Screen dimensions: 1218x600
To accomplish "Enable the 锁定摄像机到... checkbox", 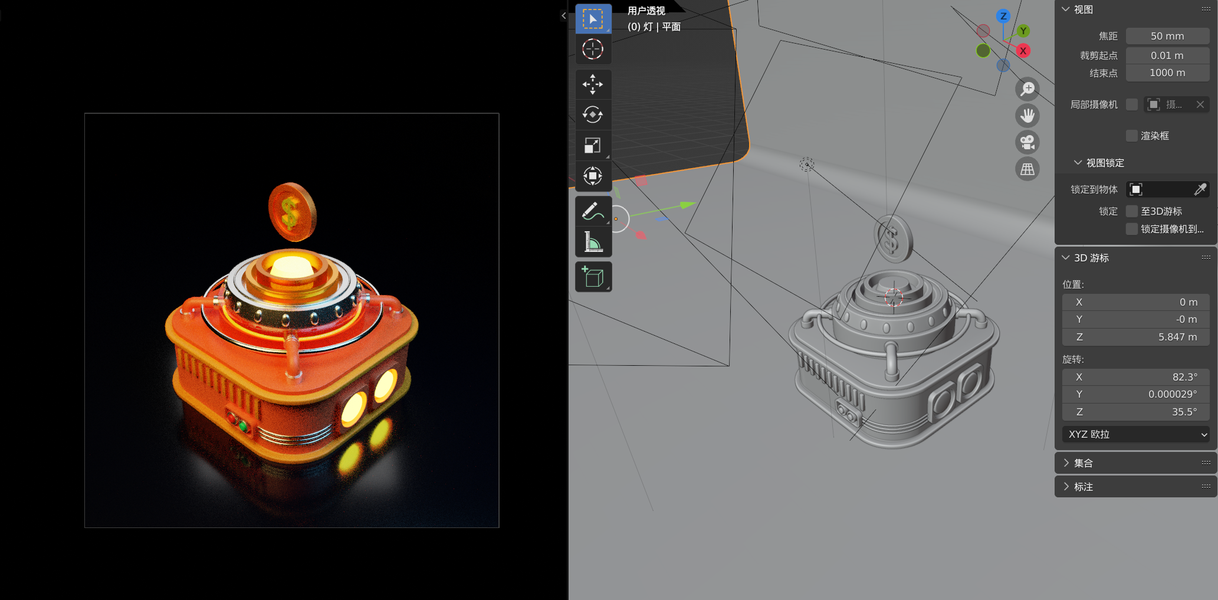I will [x=1132, y=229].
